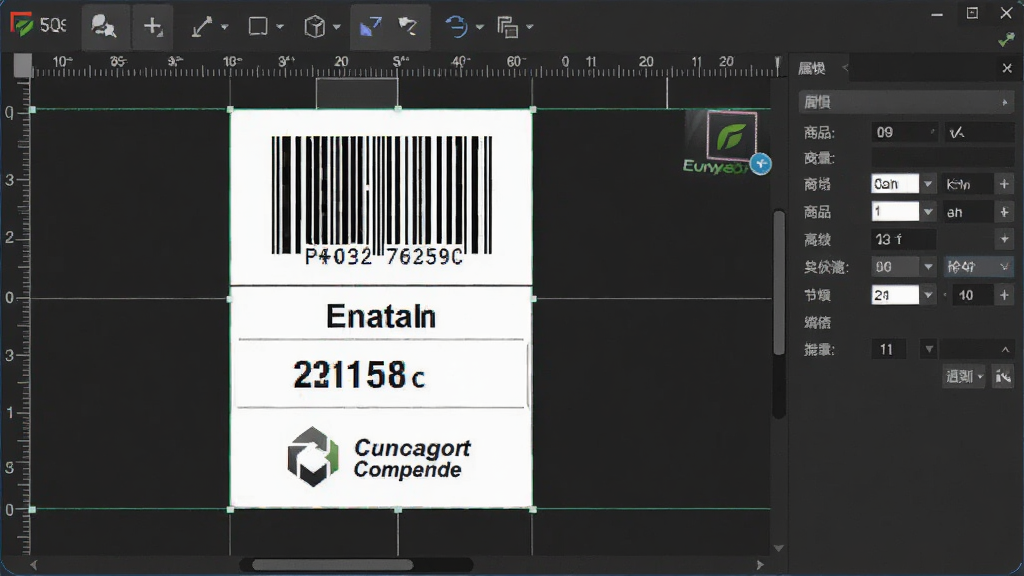The image size is (1024, 576).
Task: Click the ruler origin square at top-left corner
Action: coord(23,65)
